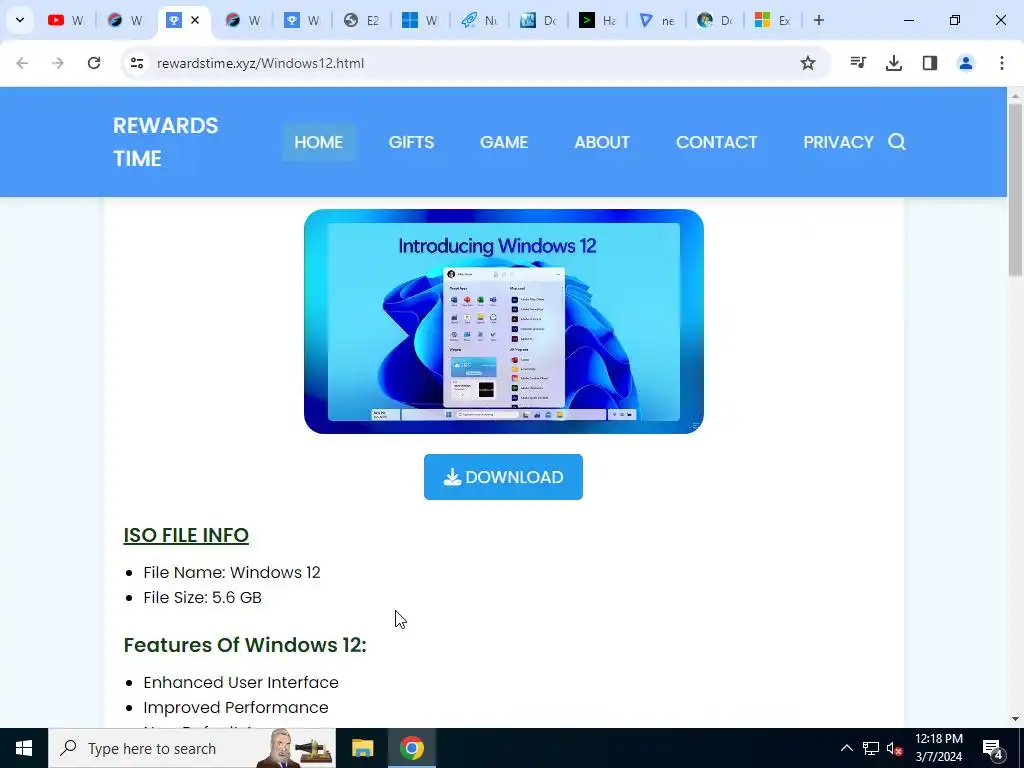Select 'File Name: Windows 12' text
The height and width of the screenshot is (768, 1024).
coord(232,572)
